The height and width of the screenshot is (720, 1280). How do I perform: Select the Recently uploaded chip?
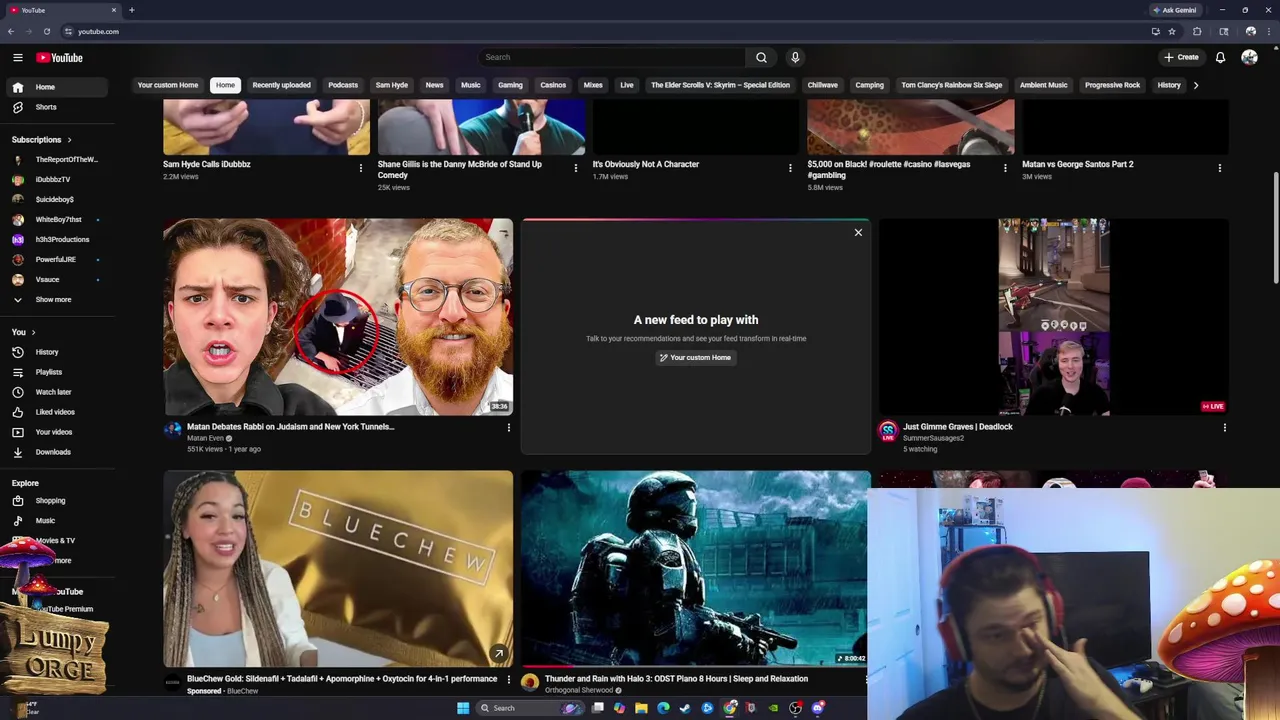coord(281,85)
